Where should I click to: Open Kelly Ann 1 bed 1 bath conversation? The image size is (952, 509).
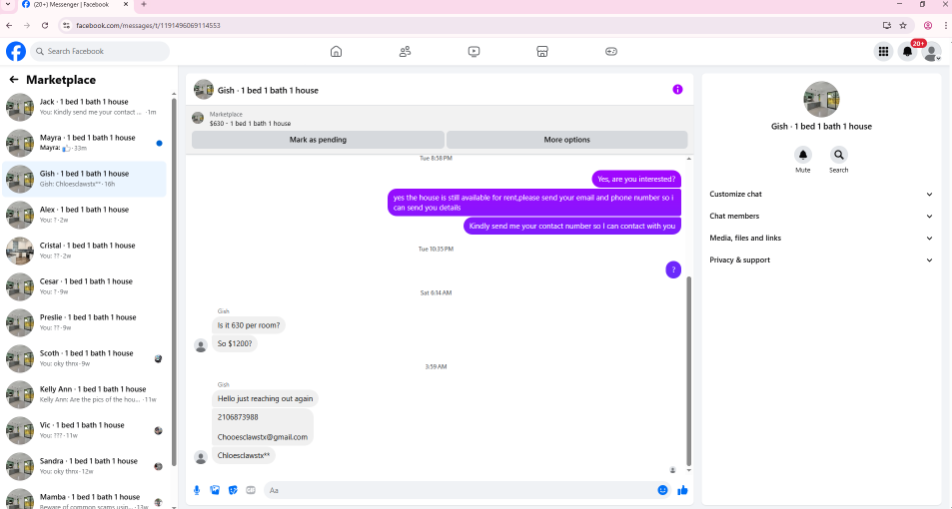(84, 394)
